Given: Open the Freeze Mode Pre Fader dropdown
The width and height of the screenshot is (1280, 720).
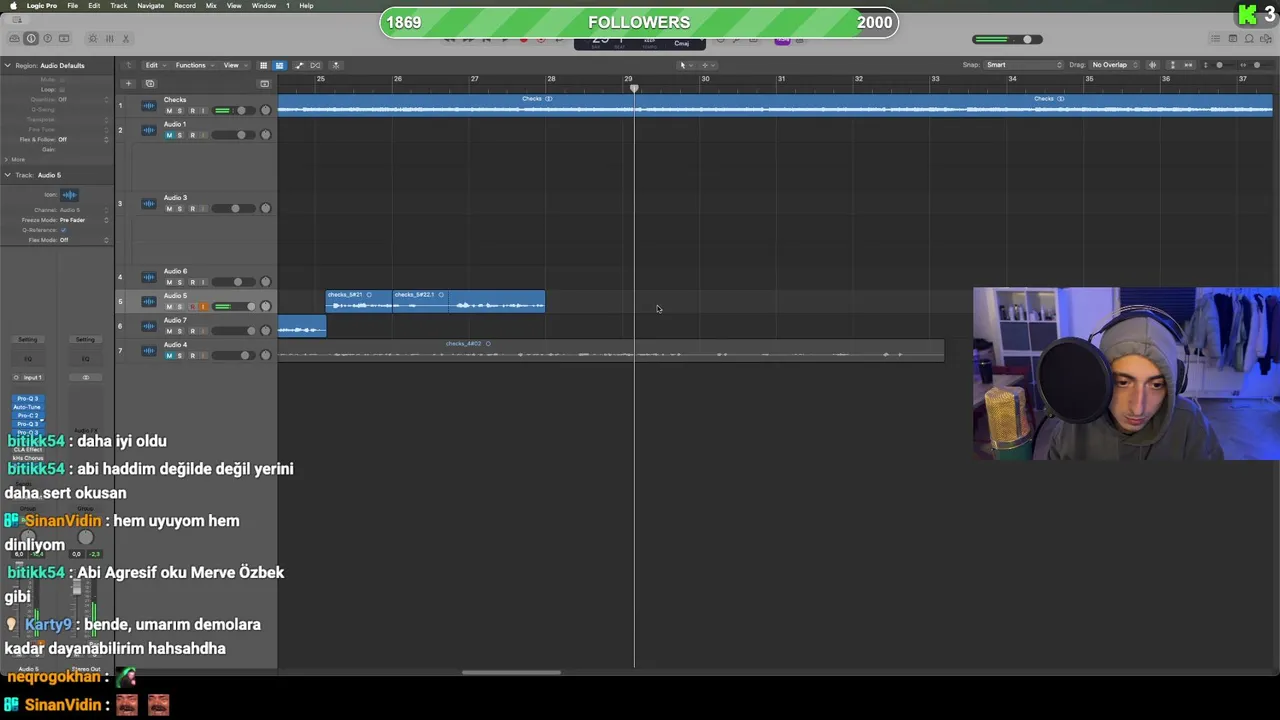Looking at the screenshot, I should (x=84, y=220).
